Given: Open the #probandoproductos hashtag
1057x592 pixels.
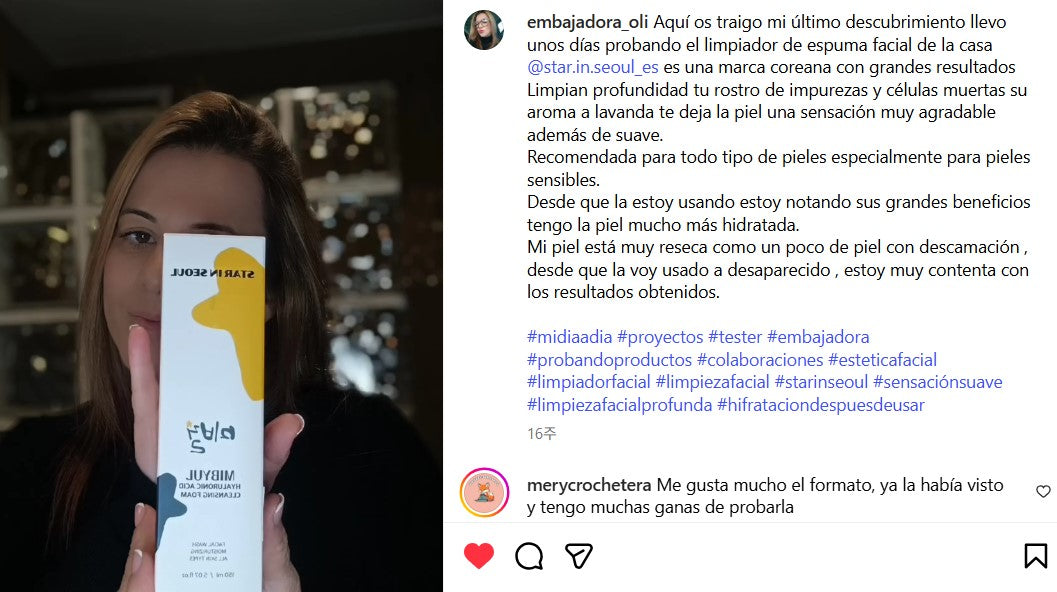Looking at the screenshot, I should point(609,360).
